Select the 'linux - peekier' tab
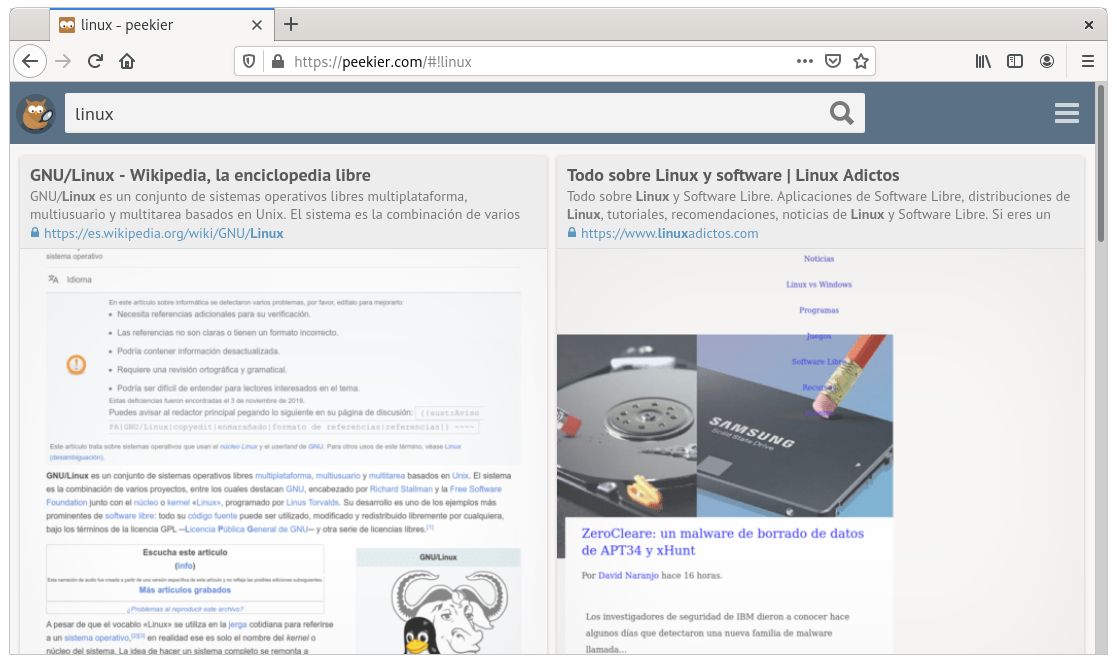1117x664 pixels. [x=150, y=25]
